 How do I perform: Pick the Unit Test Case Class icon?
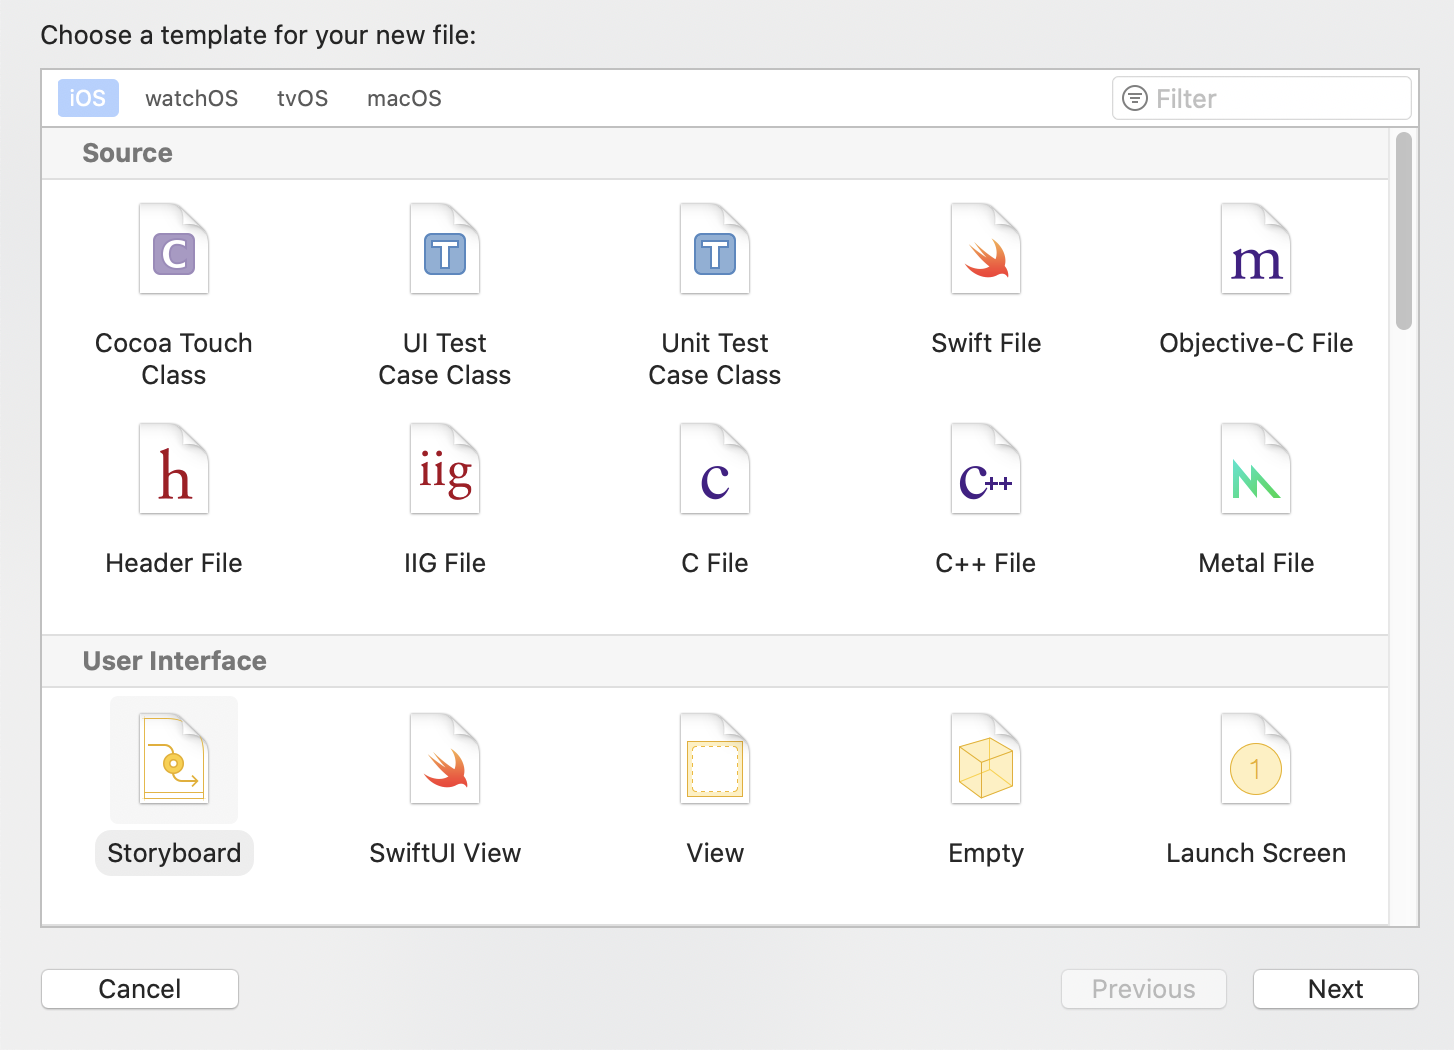point(715,249)
